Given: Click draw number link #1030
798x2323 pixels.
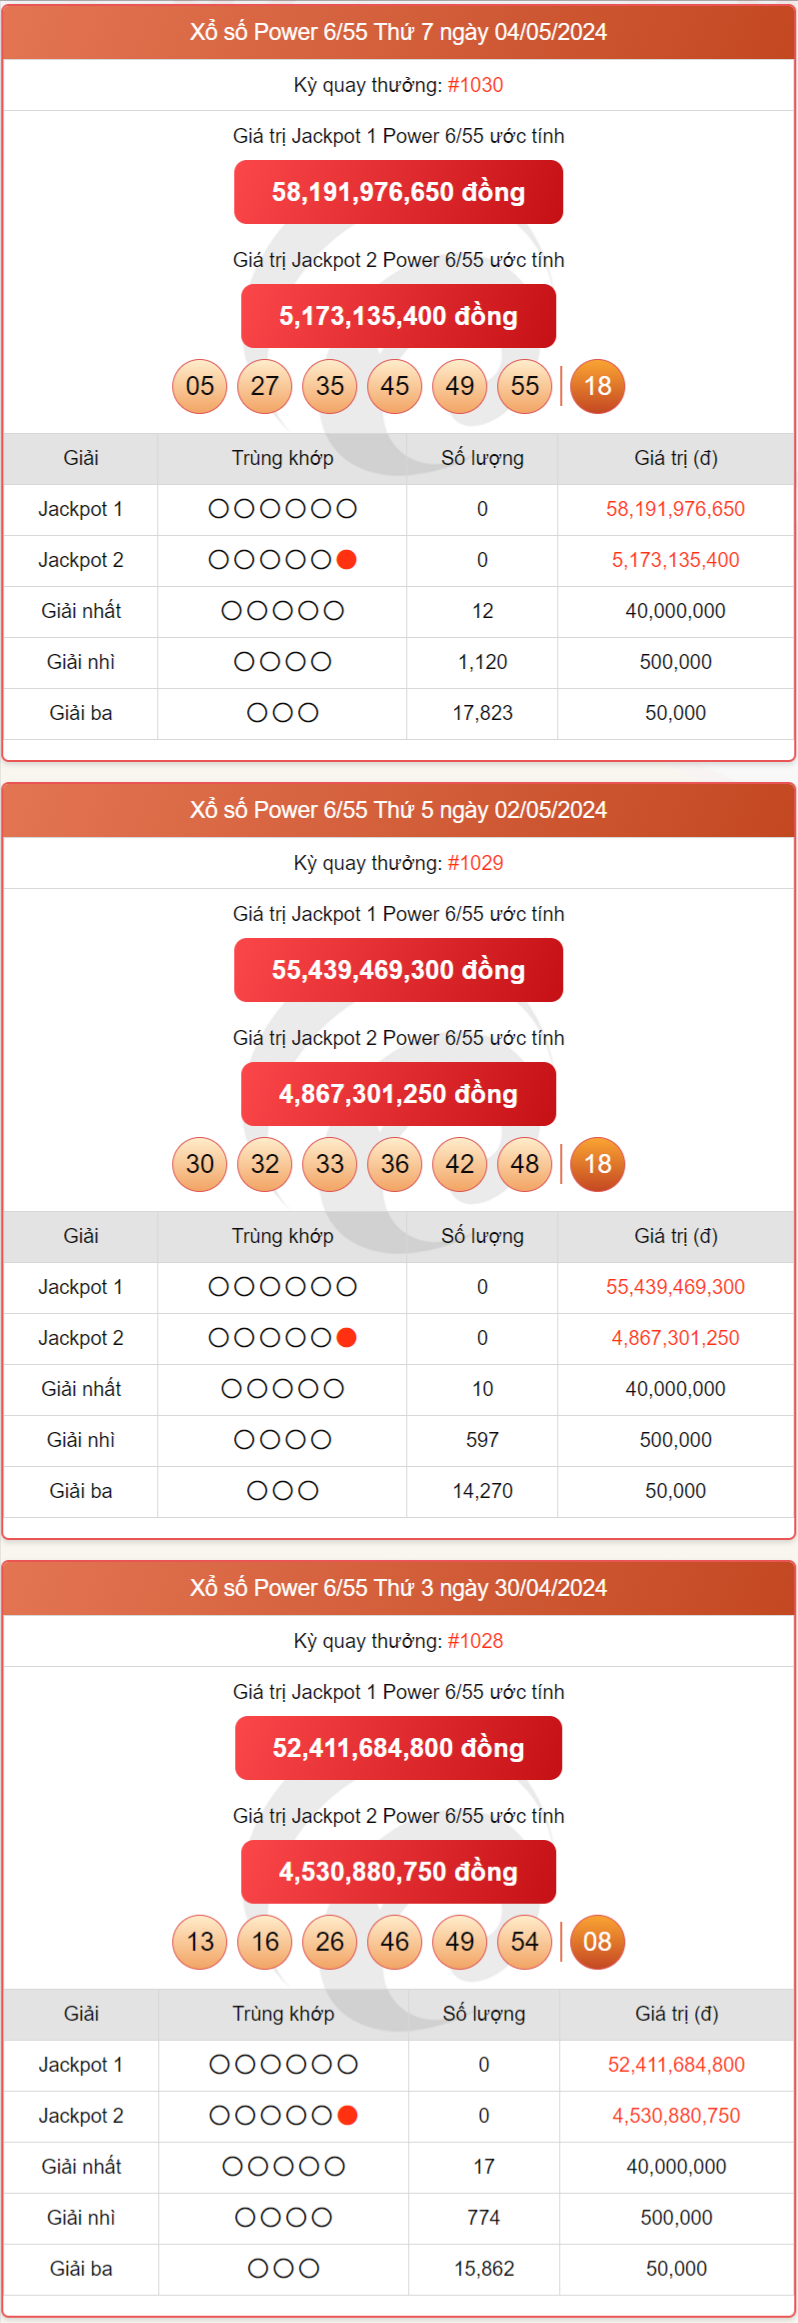Looking at the screenshot, I should [x=475, y=85].
